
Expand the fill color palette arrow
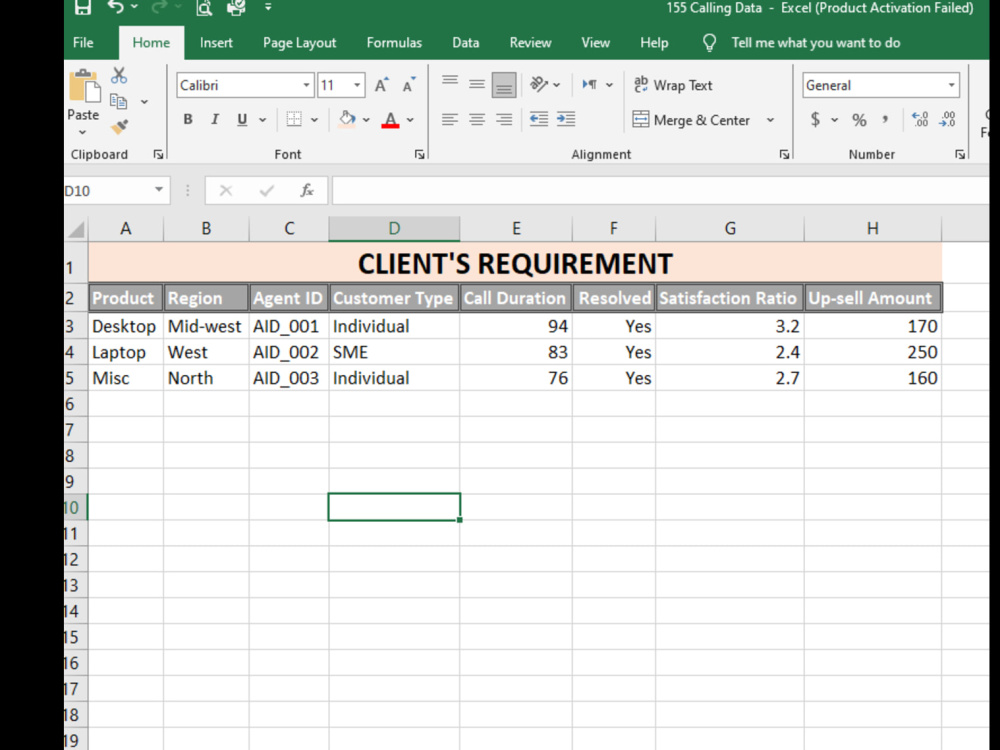[366, 120]
